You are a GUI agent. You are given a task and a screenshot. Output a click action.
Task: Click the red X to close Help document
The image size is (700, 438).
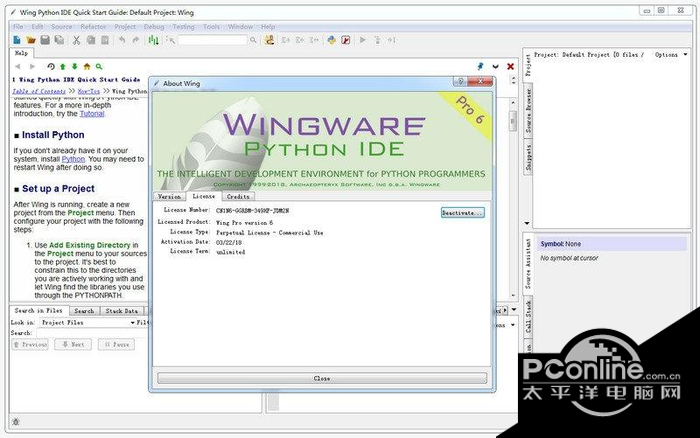pyautogui.click(x=512, y=66)
